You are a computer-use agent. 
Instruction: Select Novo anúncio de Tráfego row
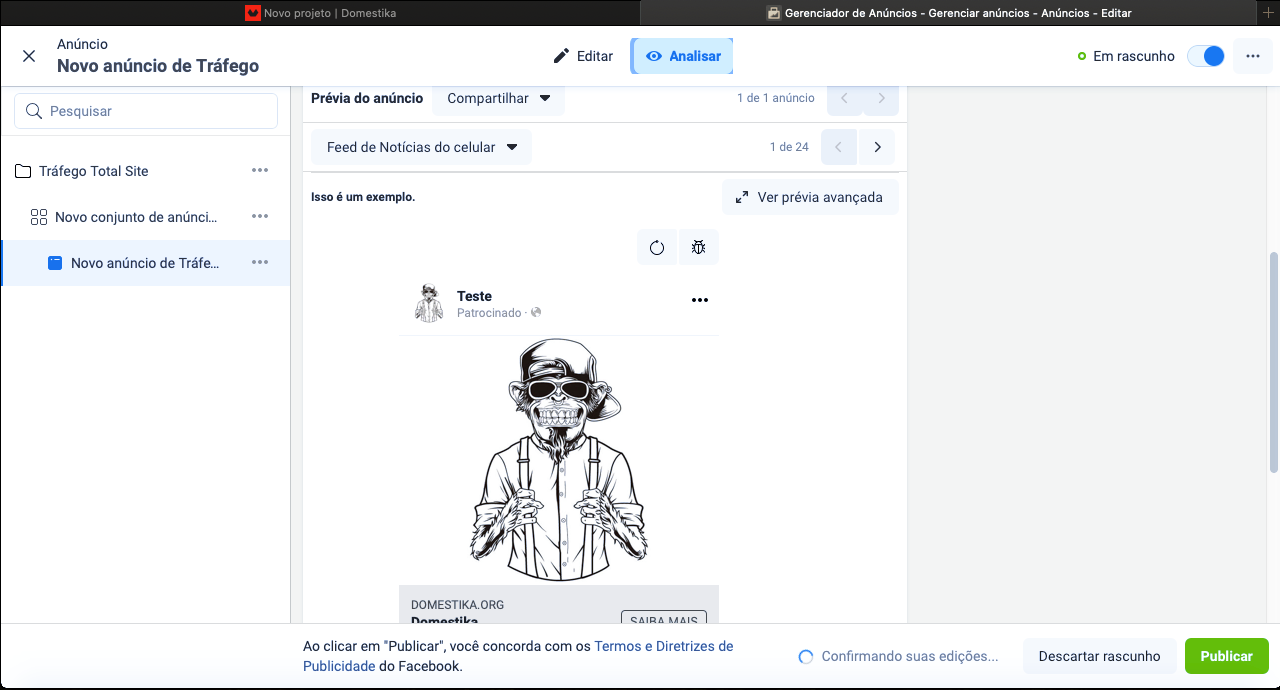145,263
